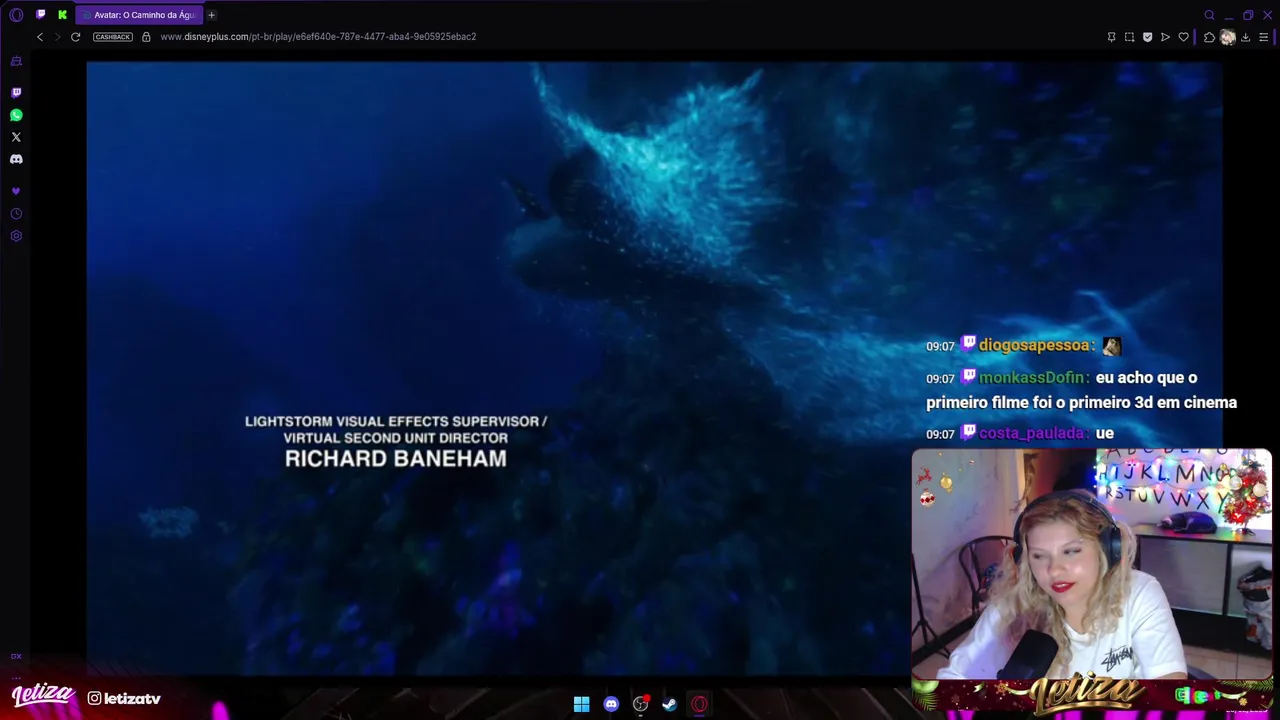Click the pinboard pin toolbar icon

[1111, 37]
